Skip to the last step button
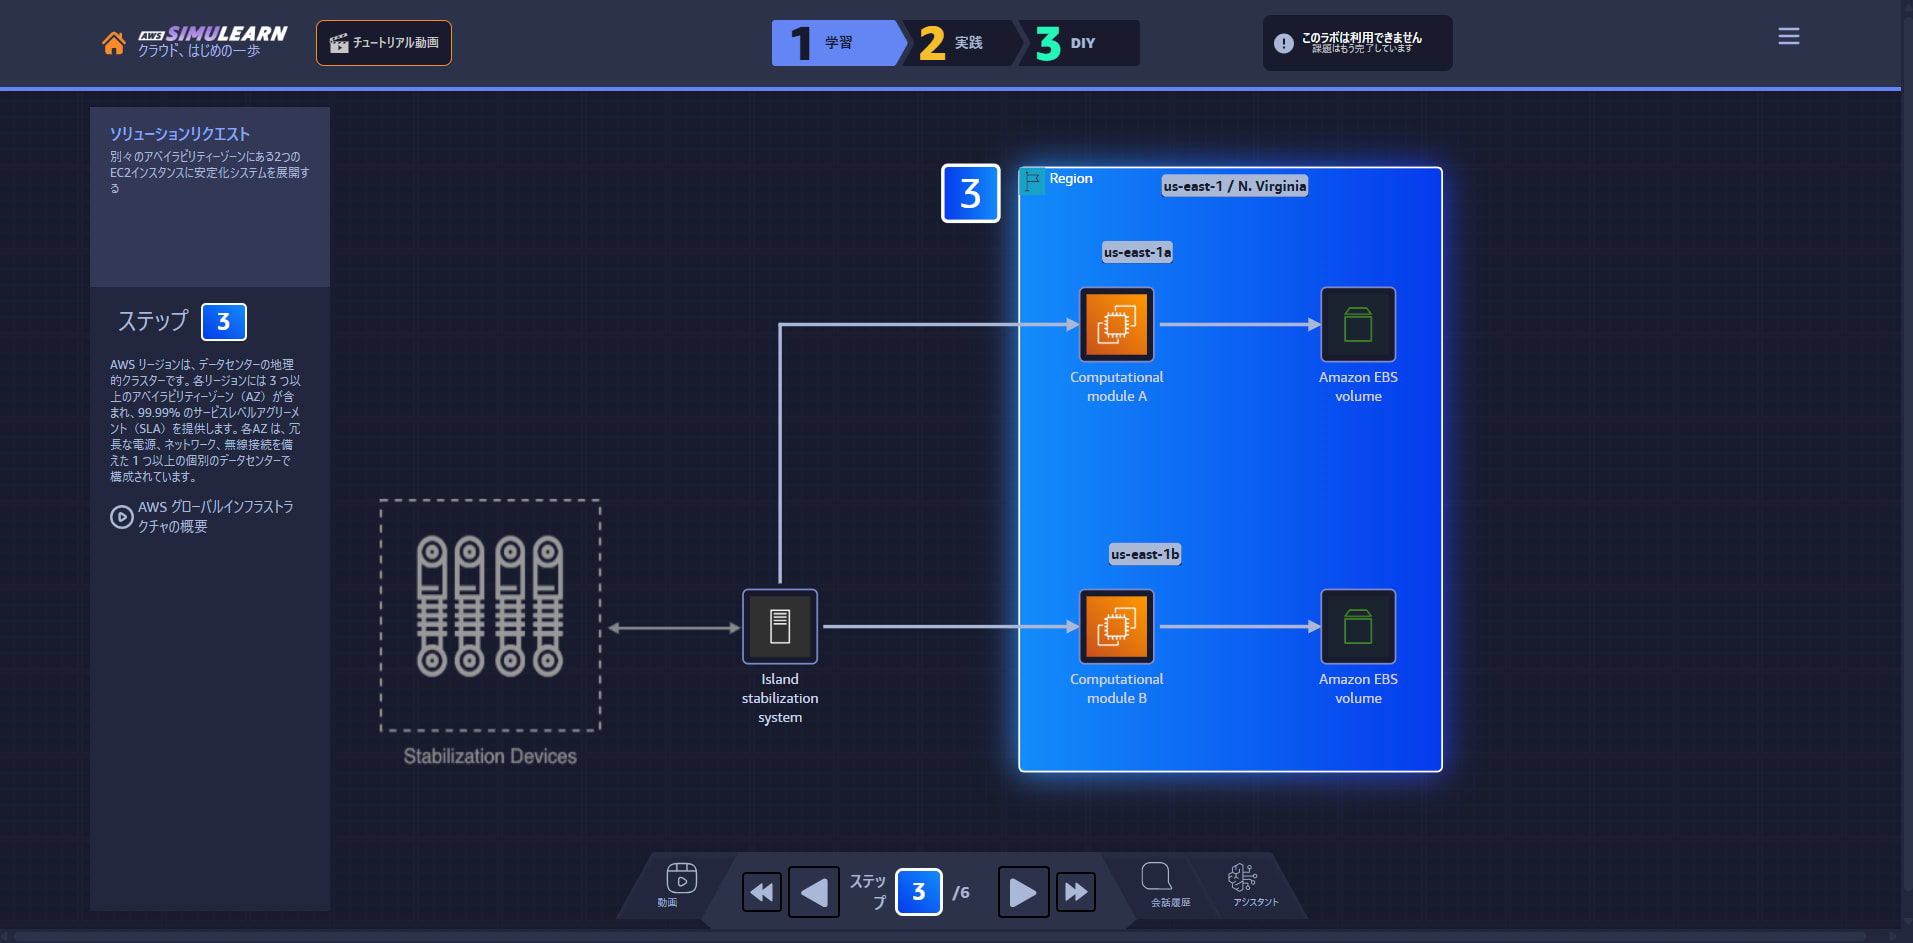 (1076, 892)
